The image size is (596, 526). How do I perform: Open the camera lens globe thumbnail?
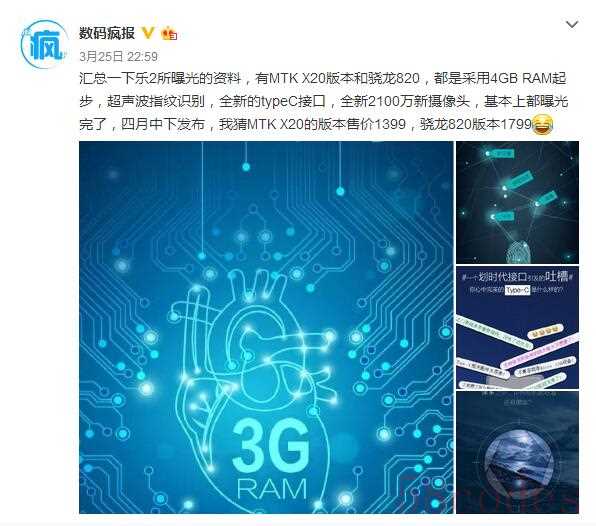517,453
